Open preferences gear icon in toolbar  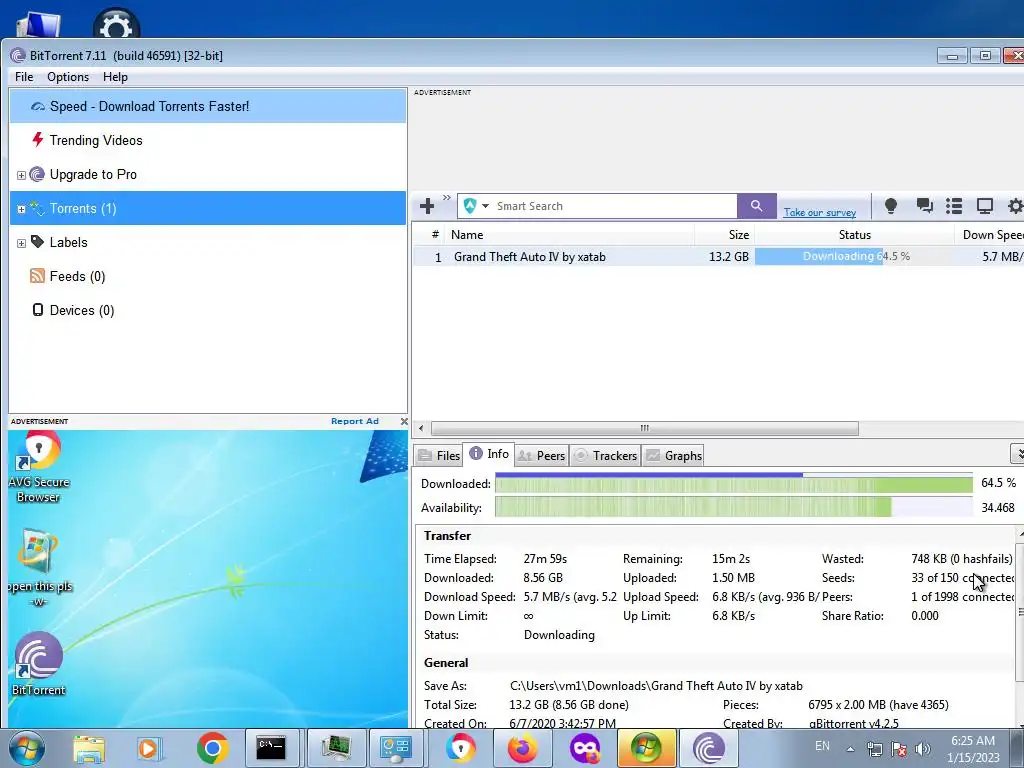click(1015, 206)
